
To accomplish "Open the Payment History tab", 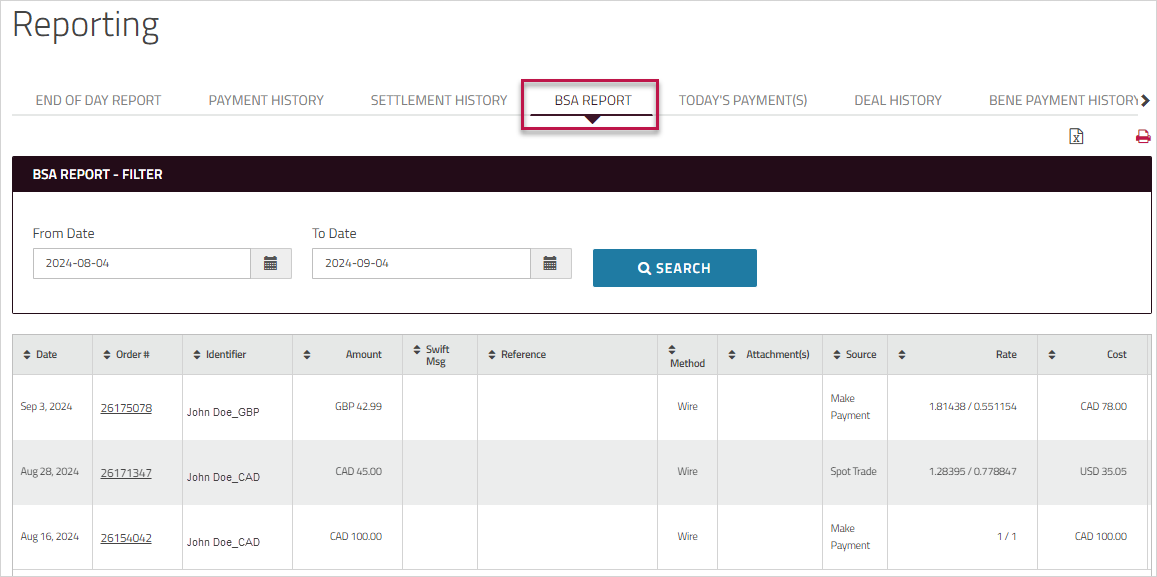I will point(266,100).
